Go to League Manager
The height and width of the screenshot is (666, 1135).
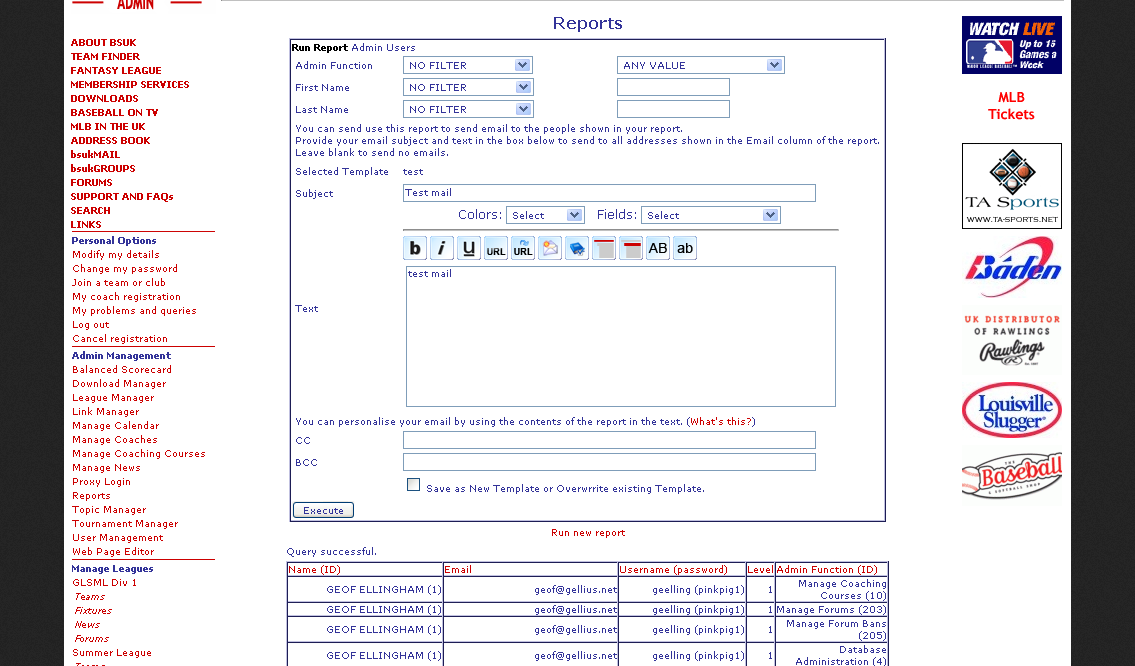coord(113,397)
